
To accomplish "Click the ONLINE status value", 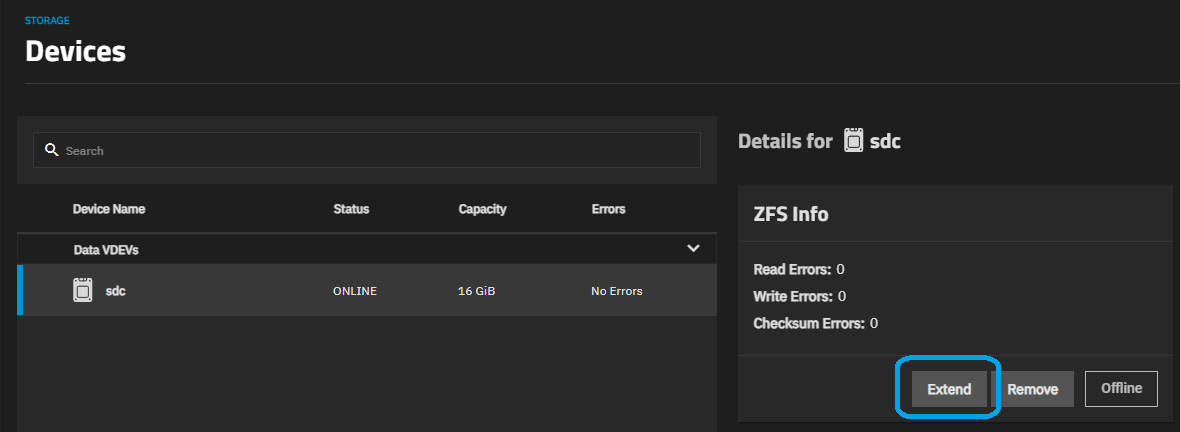I will coord(354,291).
